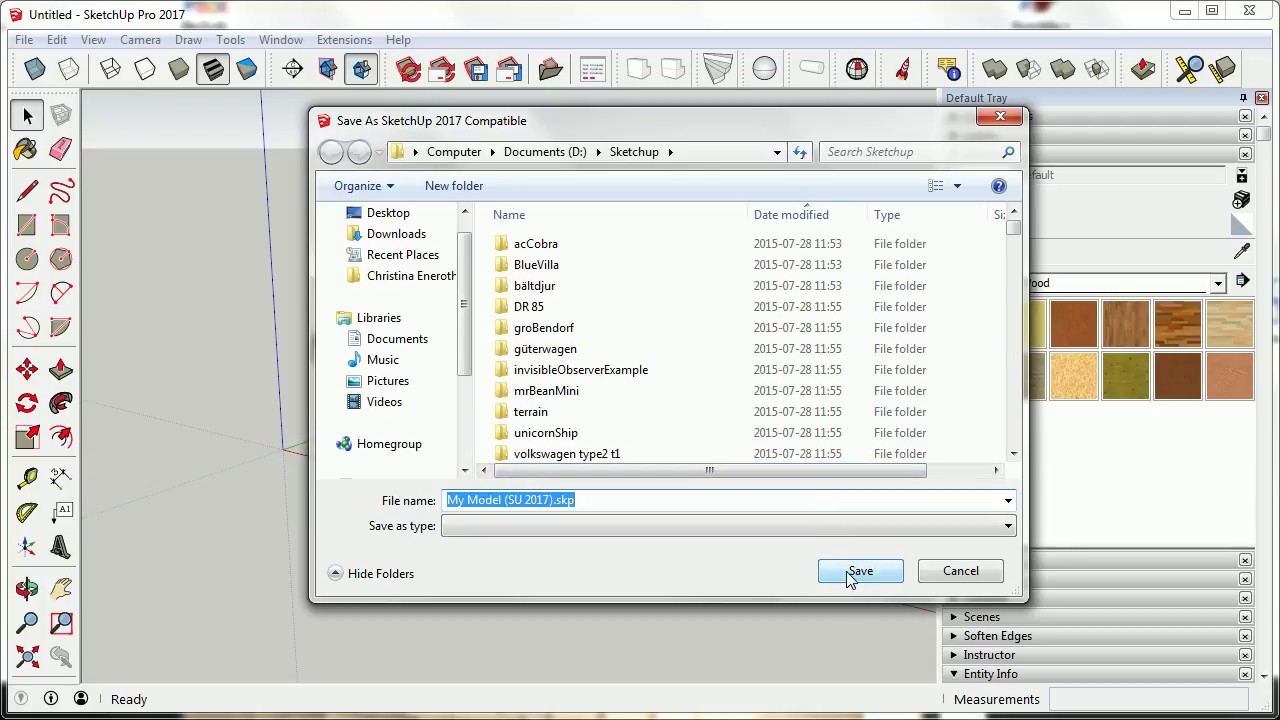Open the Draw menu
Viewport: 1280px width, 720px height.
(188, 40)
